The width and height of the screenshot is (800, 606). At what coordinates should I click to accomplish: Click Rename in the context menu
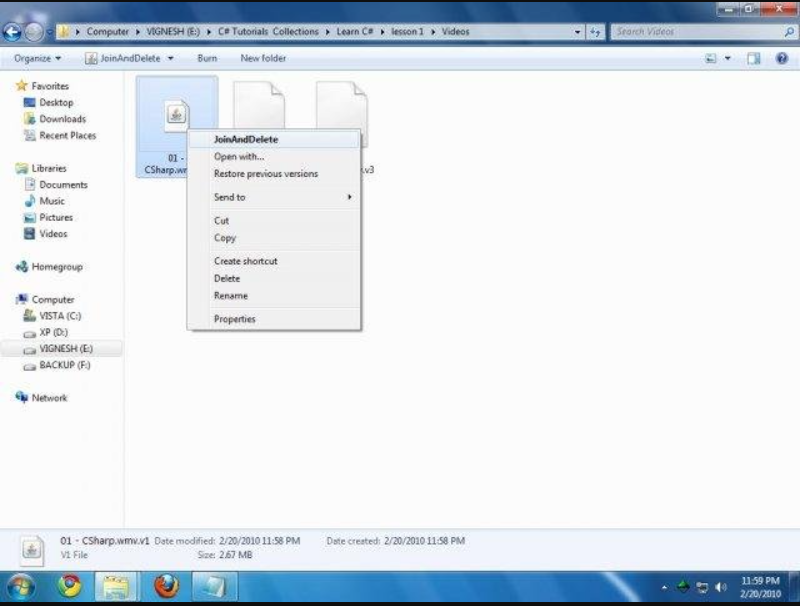click(231, 296)
